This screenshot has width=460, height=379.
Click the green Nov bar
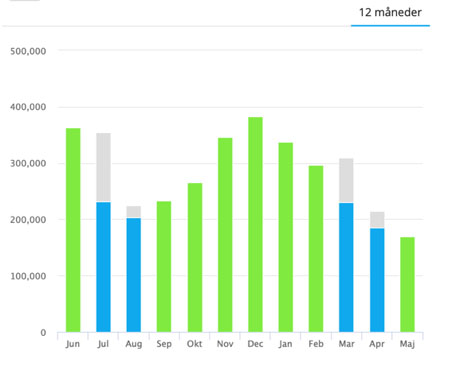225,235
